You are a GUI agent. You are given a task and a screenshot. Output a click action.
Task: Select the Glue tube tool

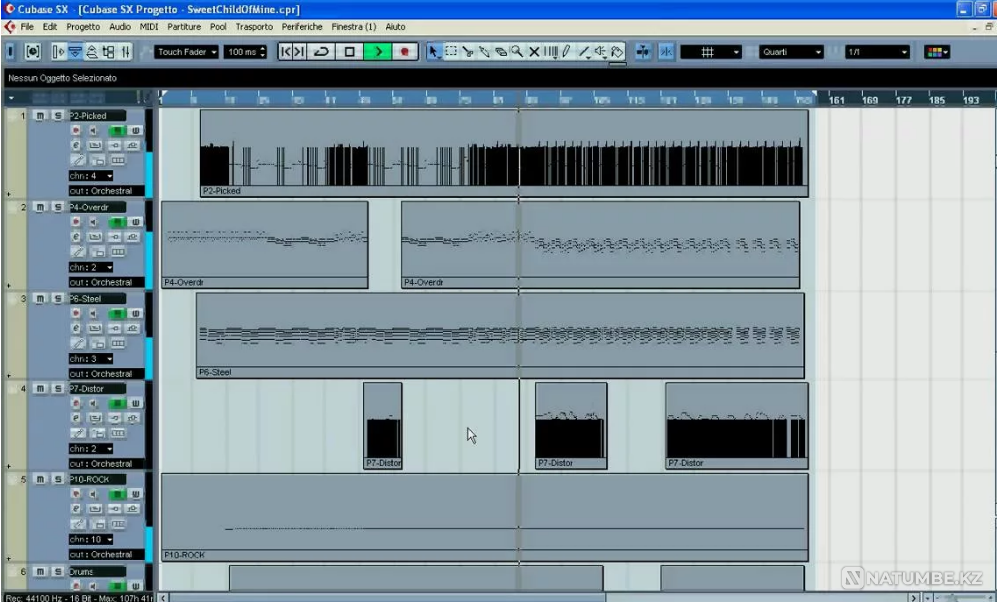[x=483, y=52]
